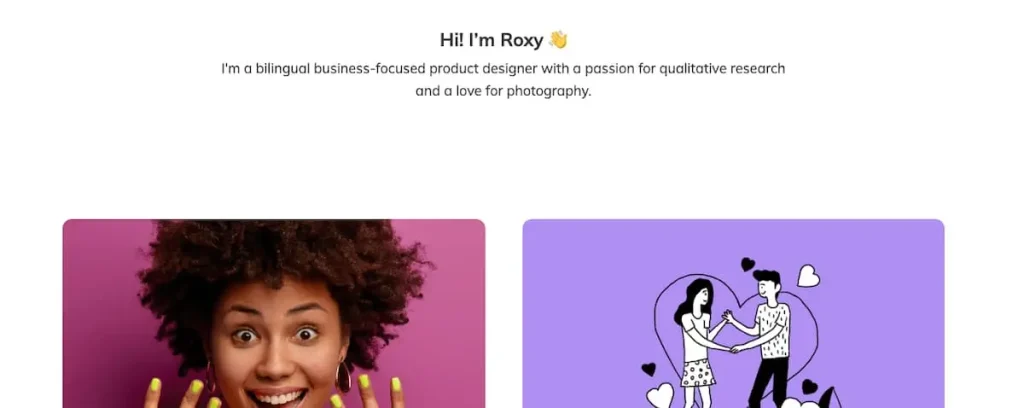Click the word "photography" in the intro
The width and height of the screenshot is (1024, 408).
click(548, 91)
